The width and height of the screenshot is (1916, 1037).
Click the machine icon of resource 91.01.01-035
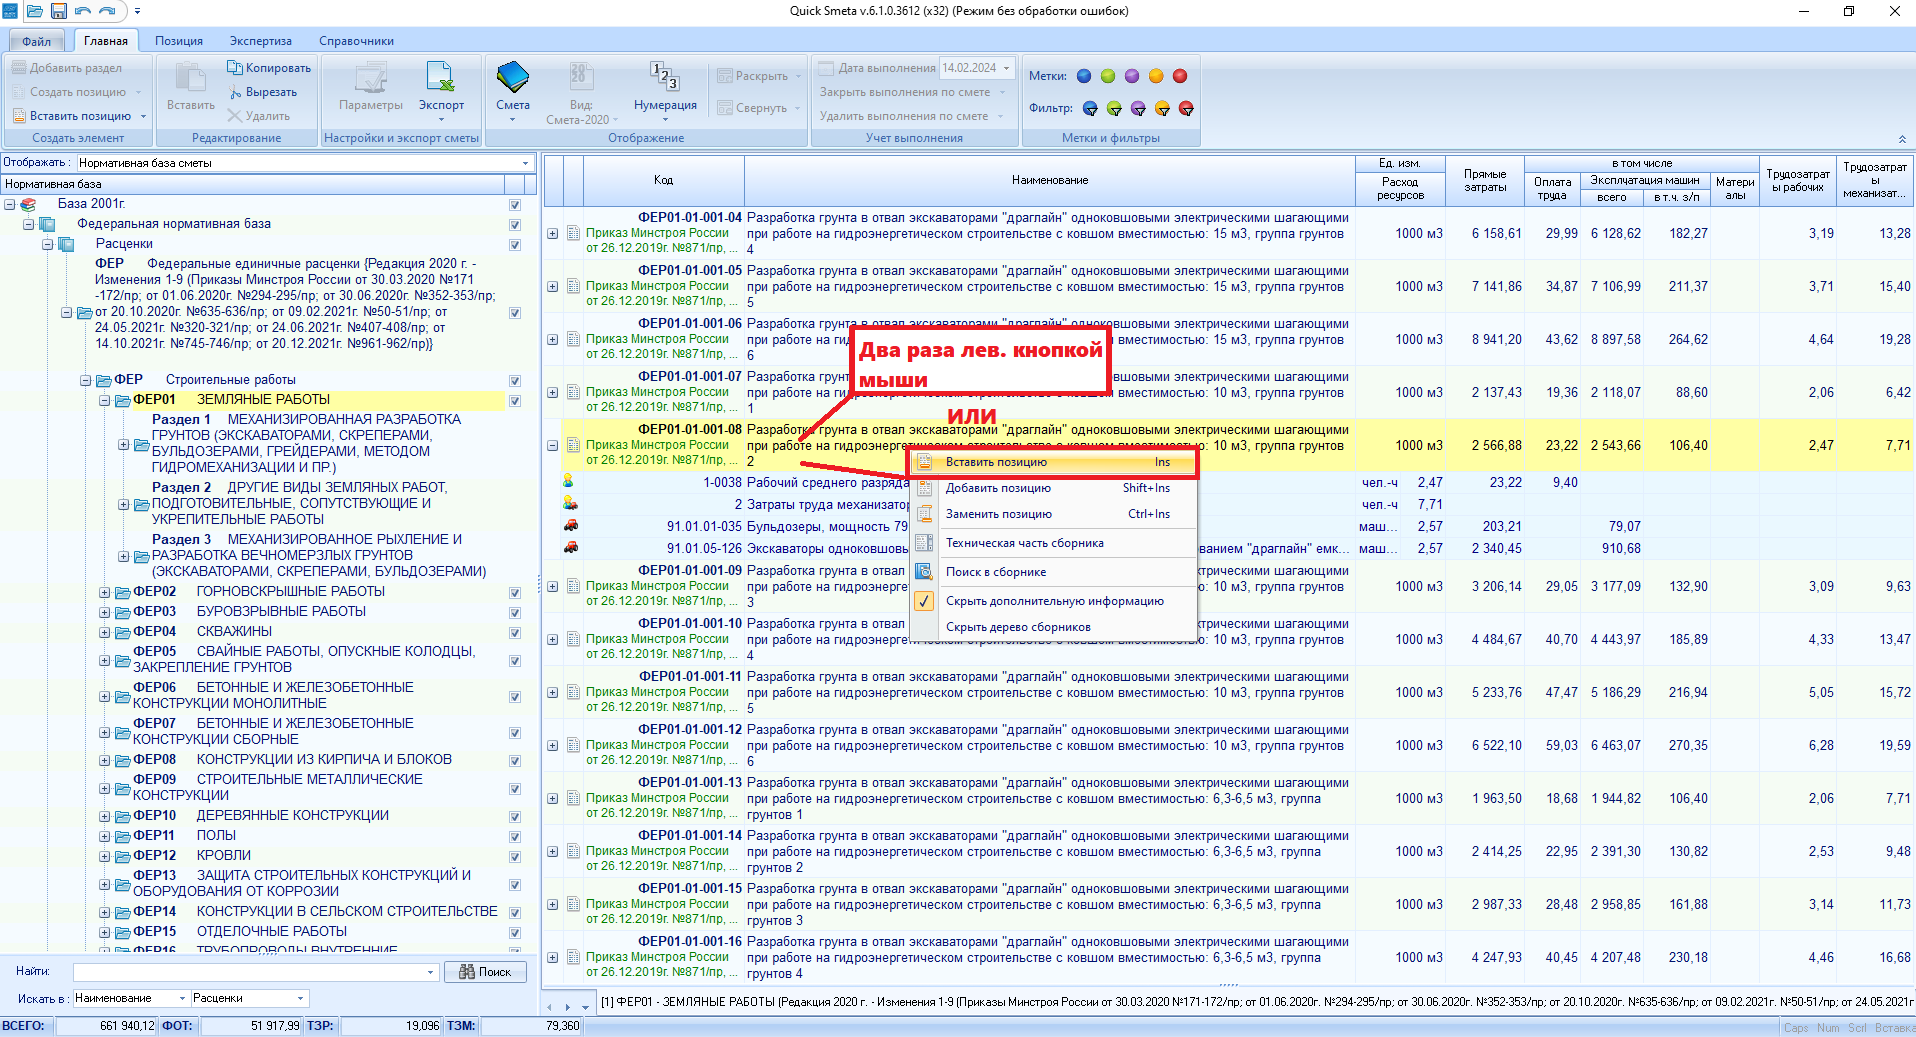570,525
